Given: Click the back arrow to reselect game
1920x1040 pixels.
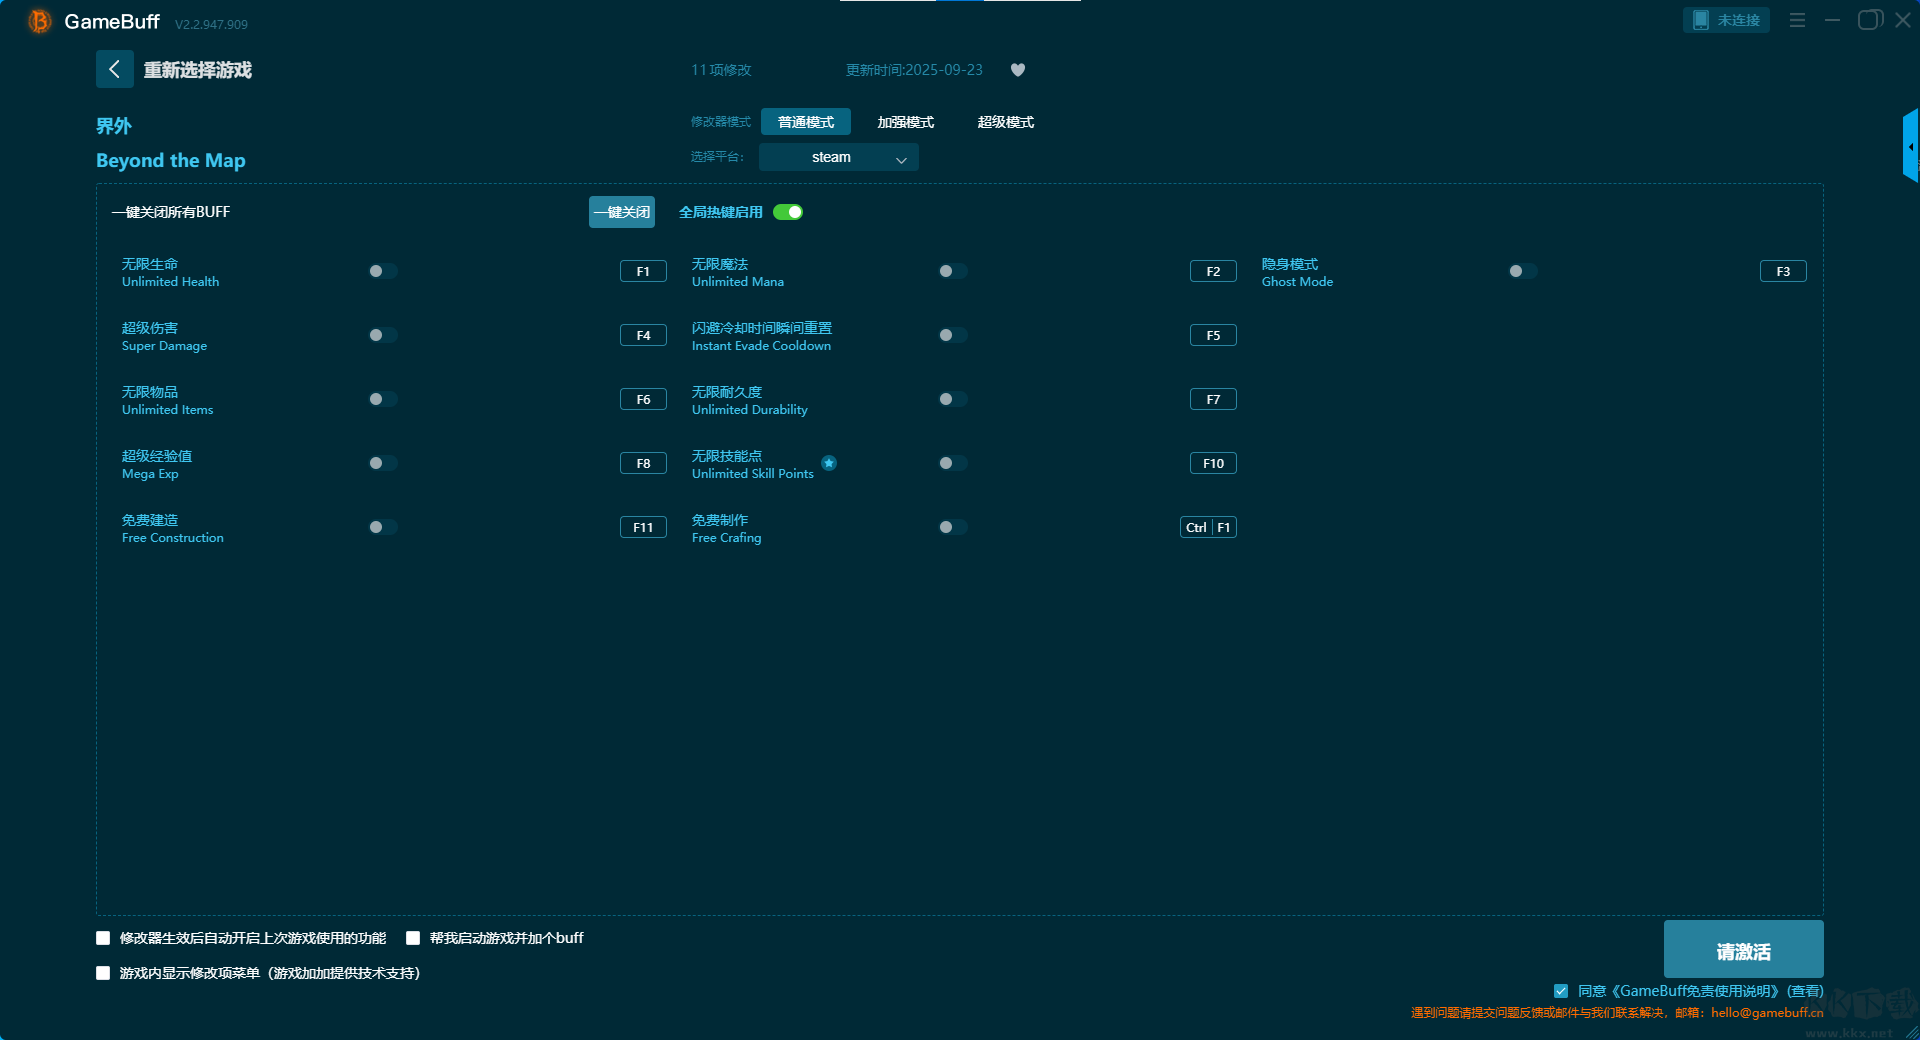Looking at the screenshot, I should [114, 69].
